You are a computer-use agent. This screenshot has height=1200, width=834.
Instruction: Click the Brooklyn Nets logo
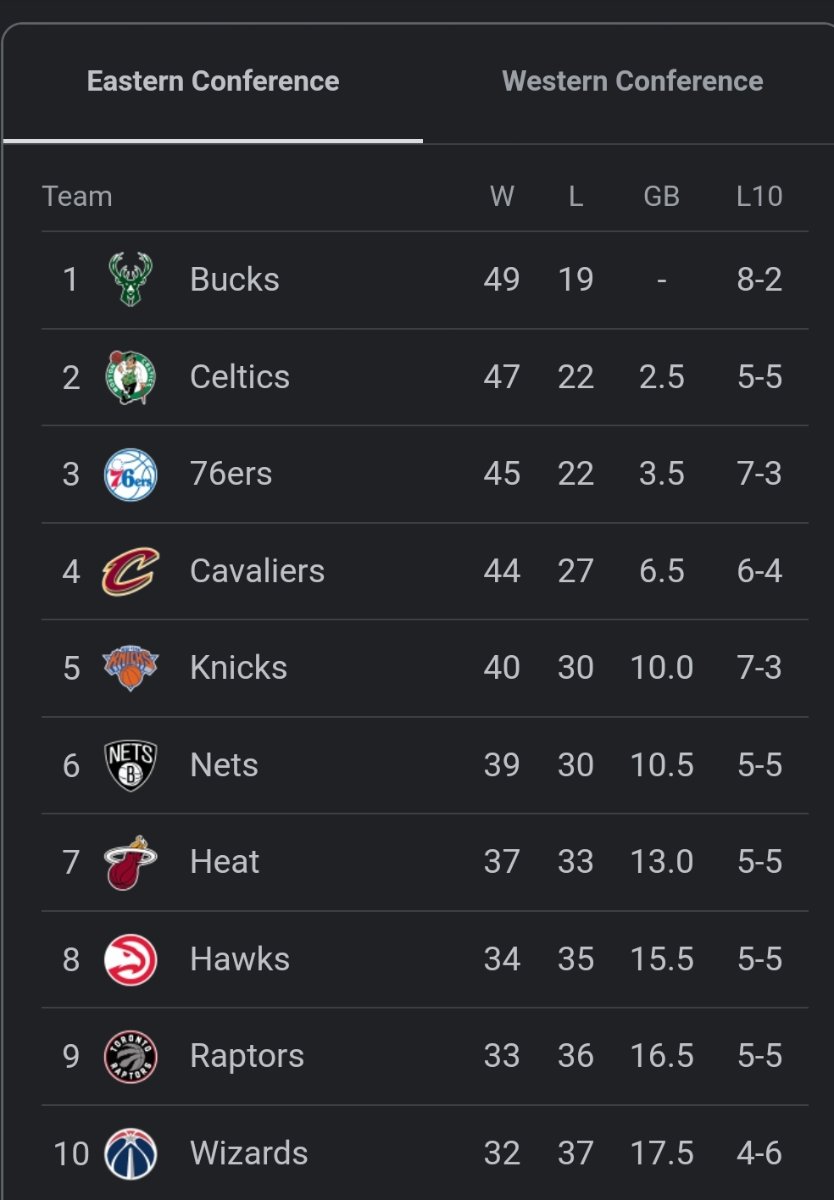[131, 765]
